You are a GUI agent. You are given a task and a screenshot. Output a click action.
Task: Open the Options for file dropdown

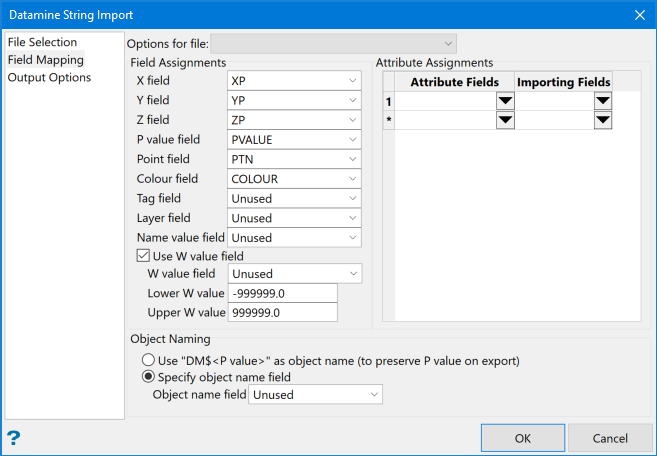coord(334,43)
